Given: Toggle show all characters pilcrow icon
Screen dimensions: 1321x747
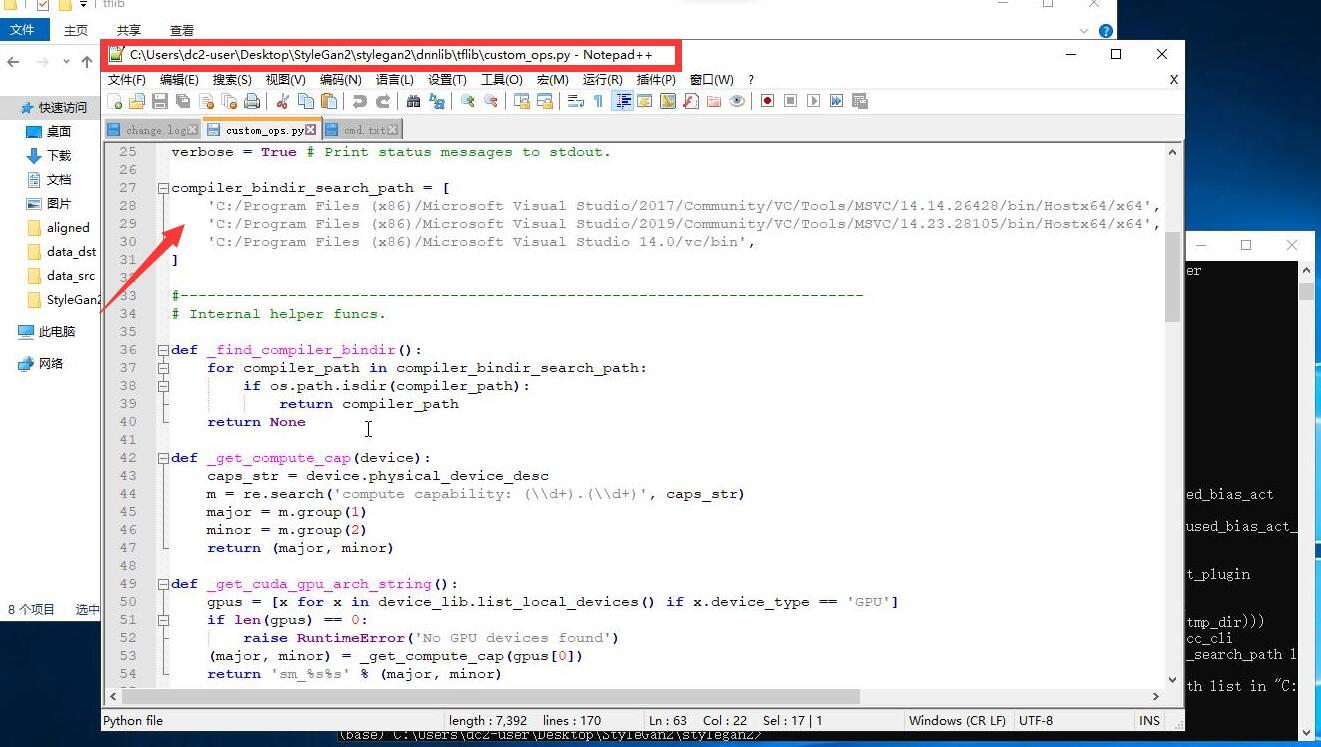Looking at the screenshot, I should pos(598,101).
